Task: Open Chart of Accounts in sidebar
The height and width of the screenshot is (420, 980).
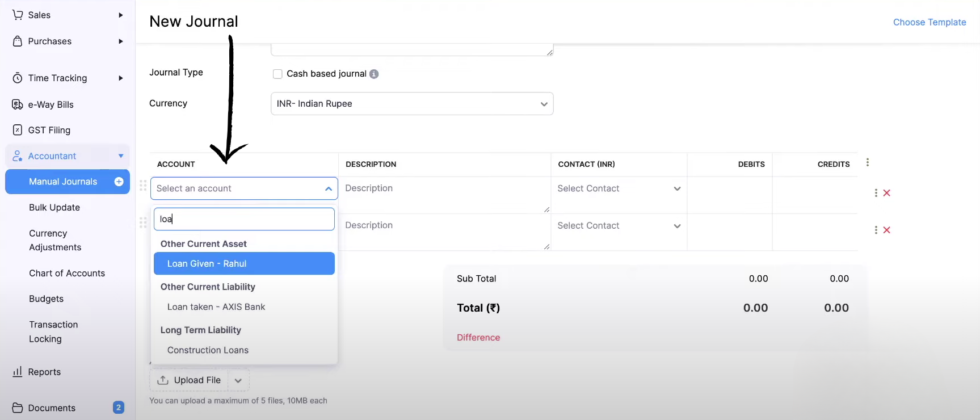Action: click(x=66, y=273)
